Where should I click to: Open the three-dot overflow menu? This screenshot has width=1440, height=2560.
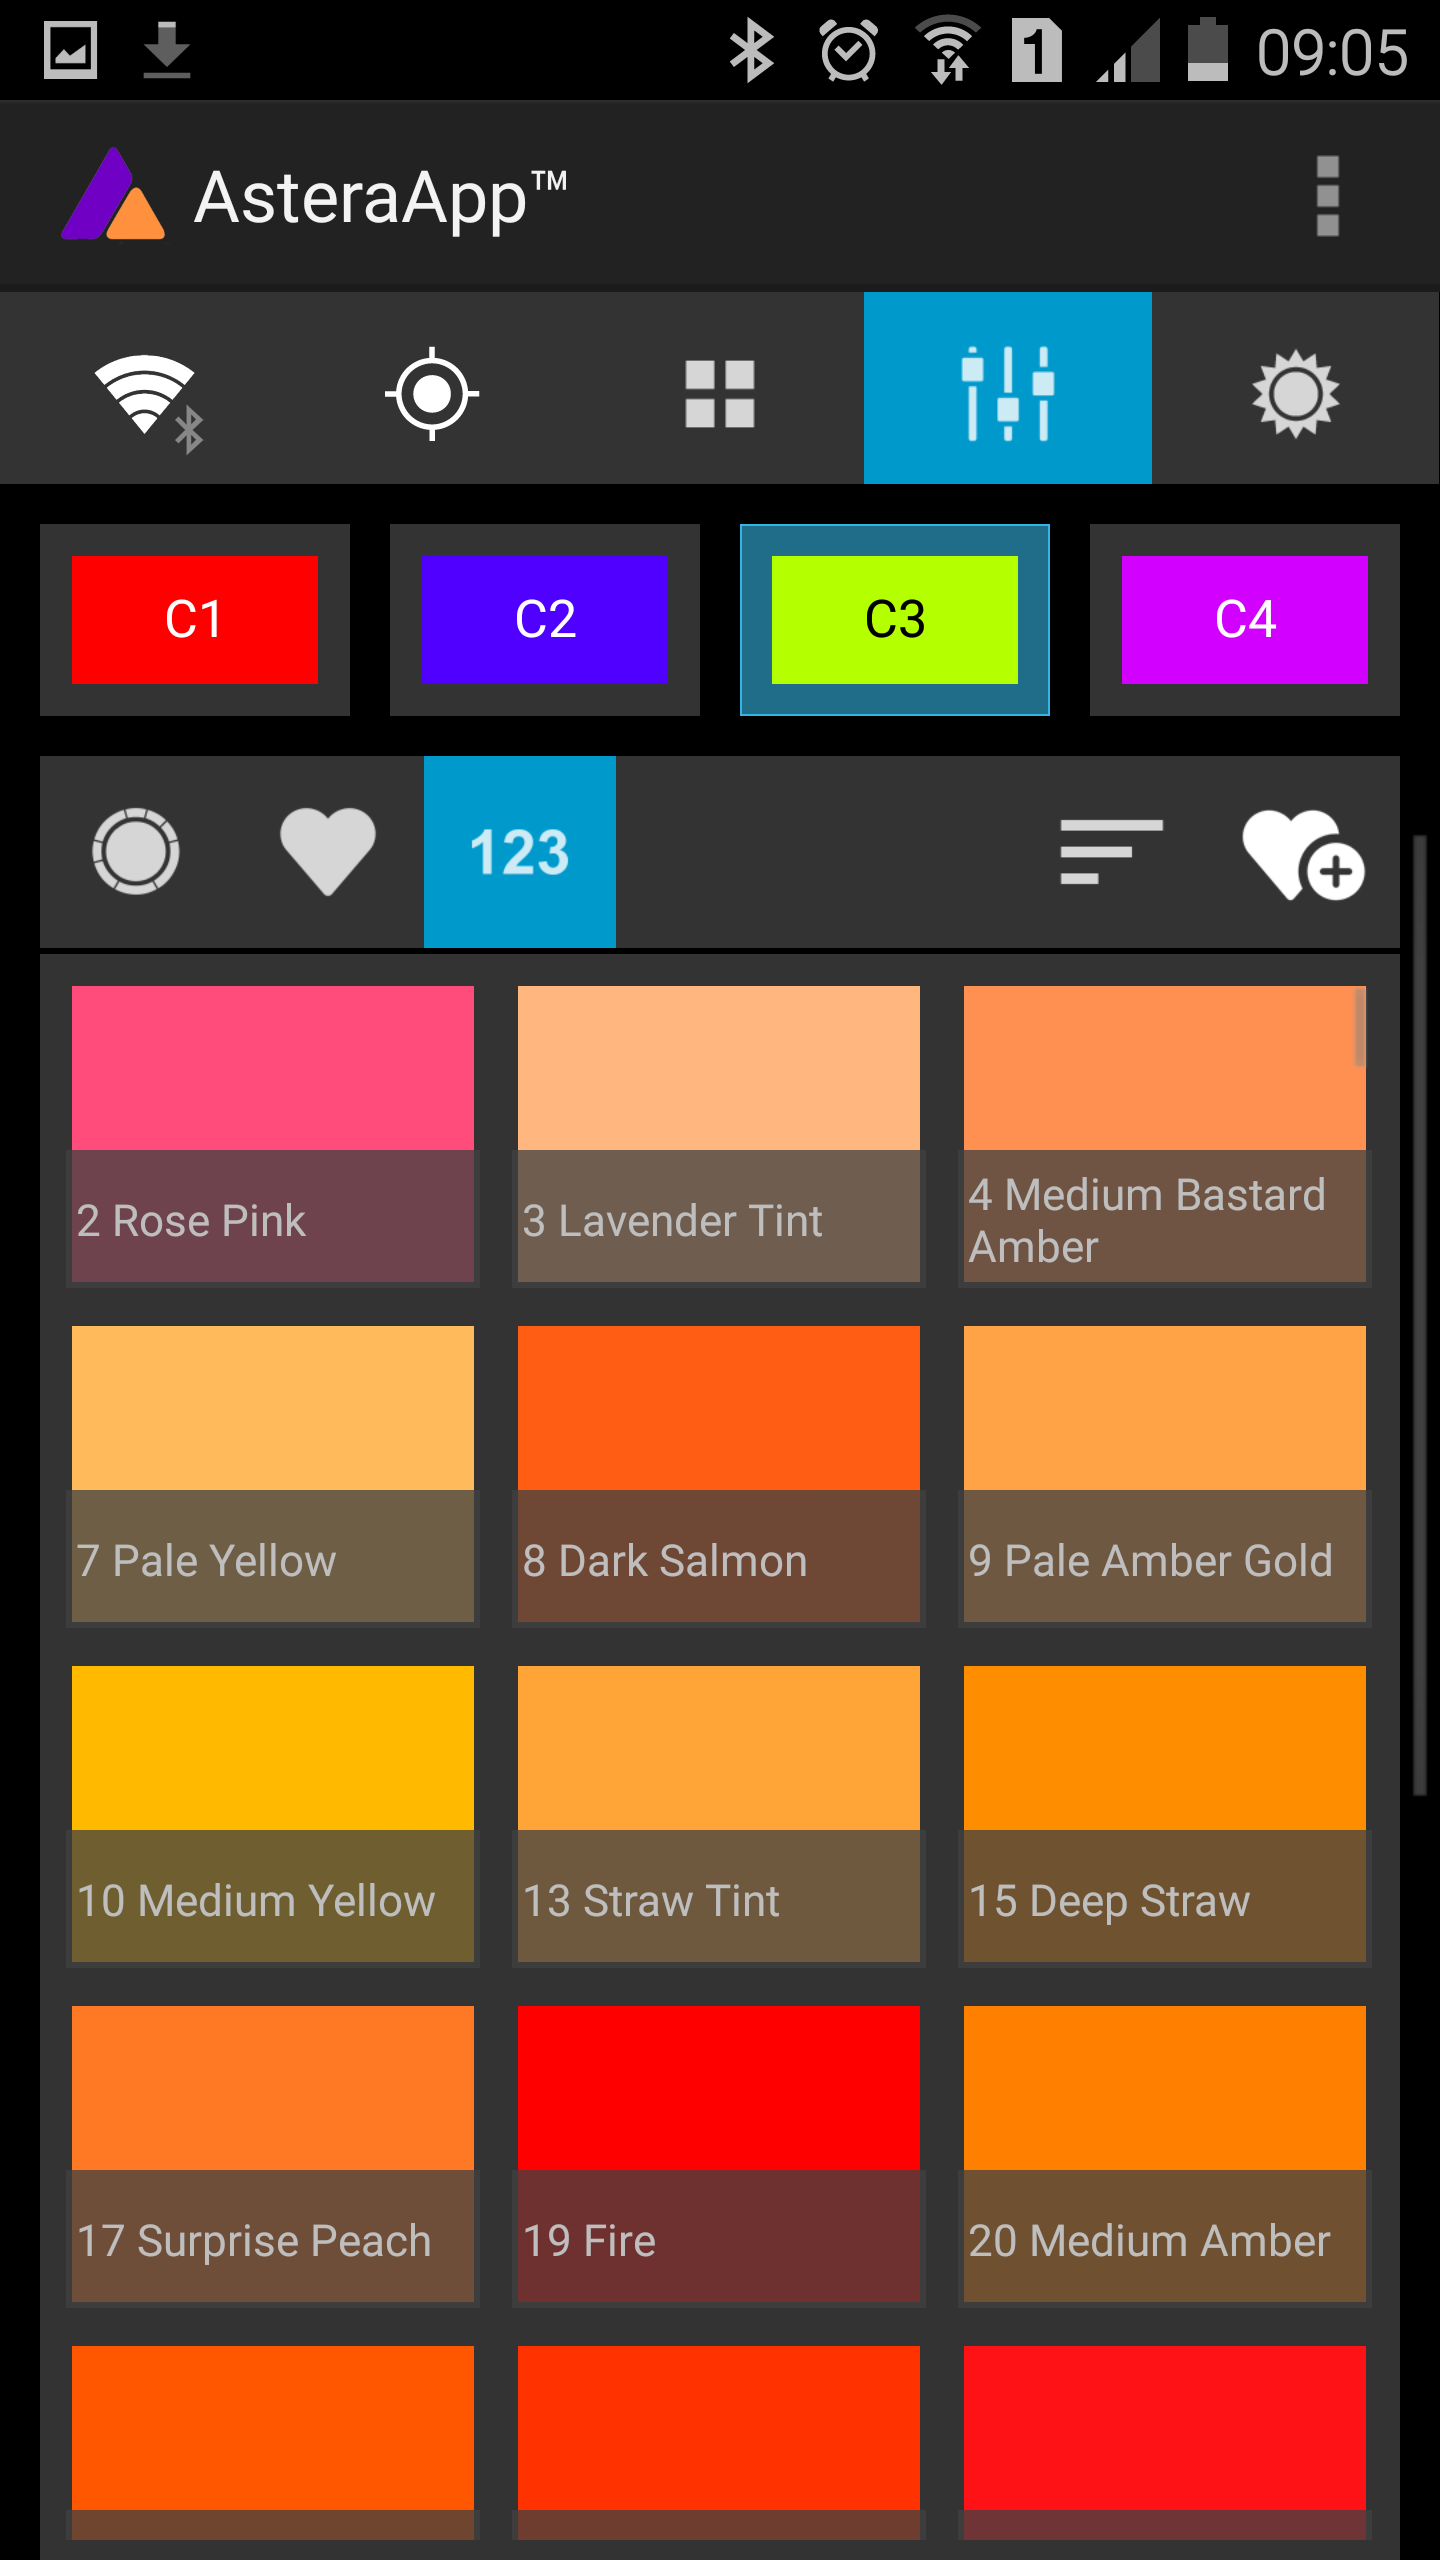[x=1328, y=196]
